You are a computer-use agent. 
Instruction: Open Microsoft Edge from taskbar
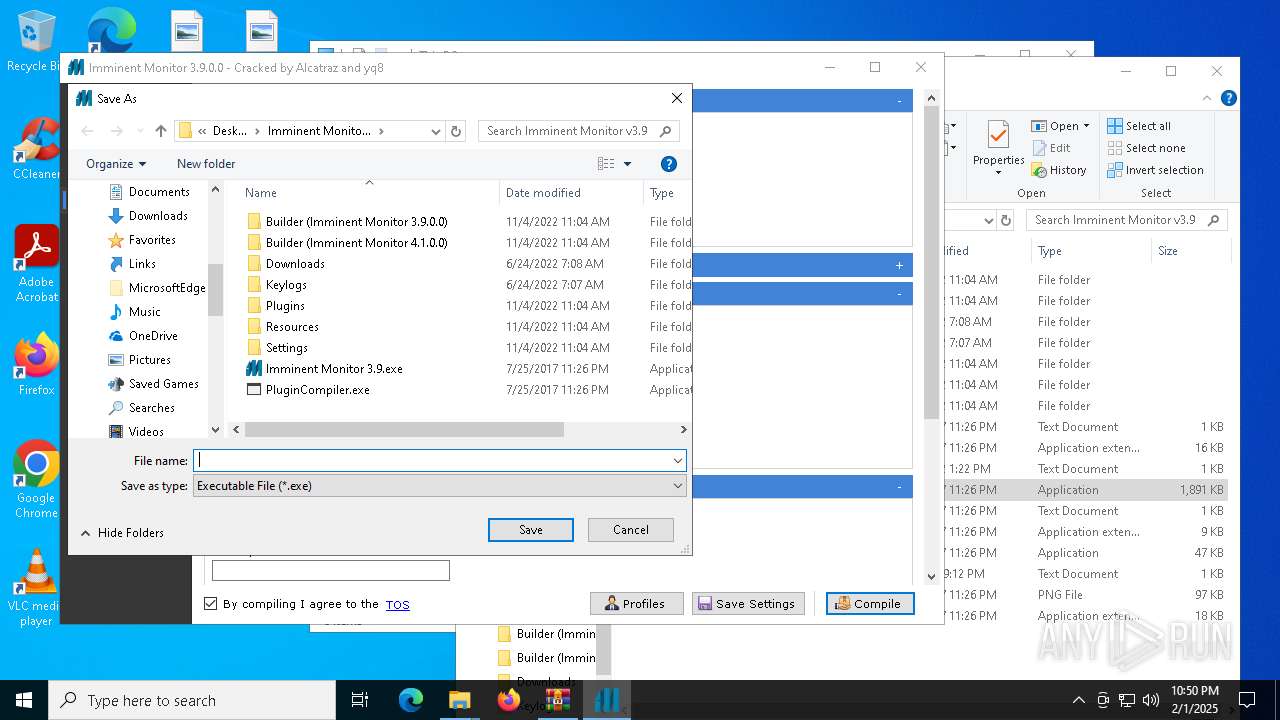411,700
